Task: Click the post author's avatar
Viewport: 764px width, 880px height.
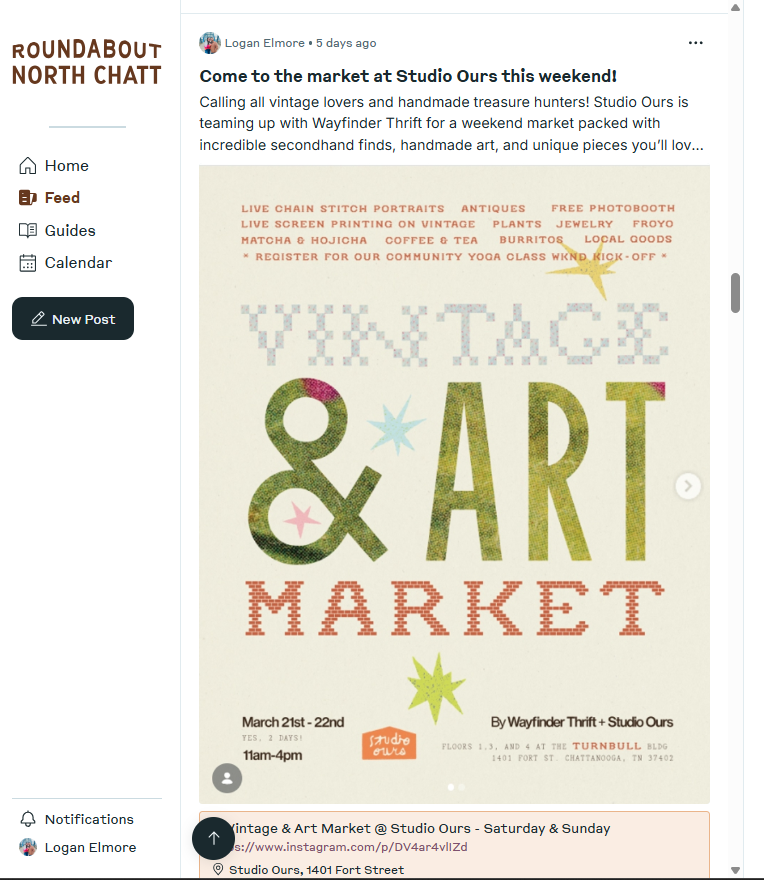Action: (x=210, y=43)
